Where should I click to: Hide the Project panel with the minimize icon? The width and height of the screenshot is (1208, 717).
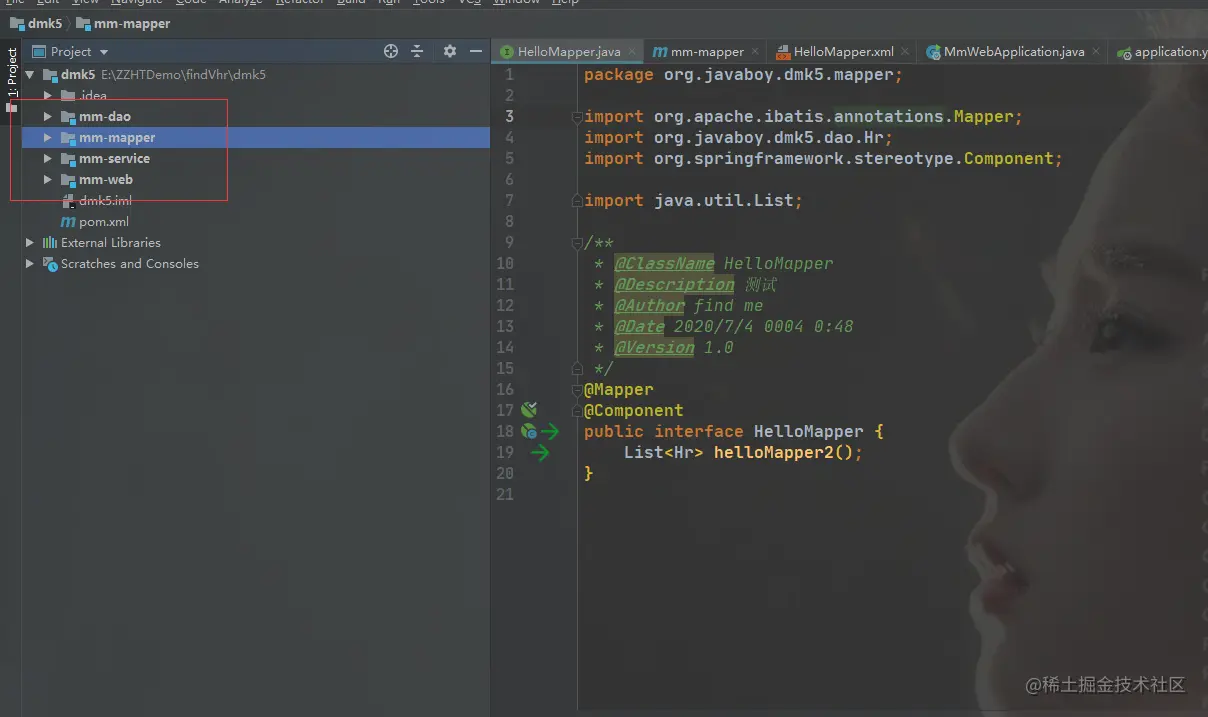(x=475, y=51)
